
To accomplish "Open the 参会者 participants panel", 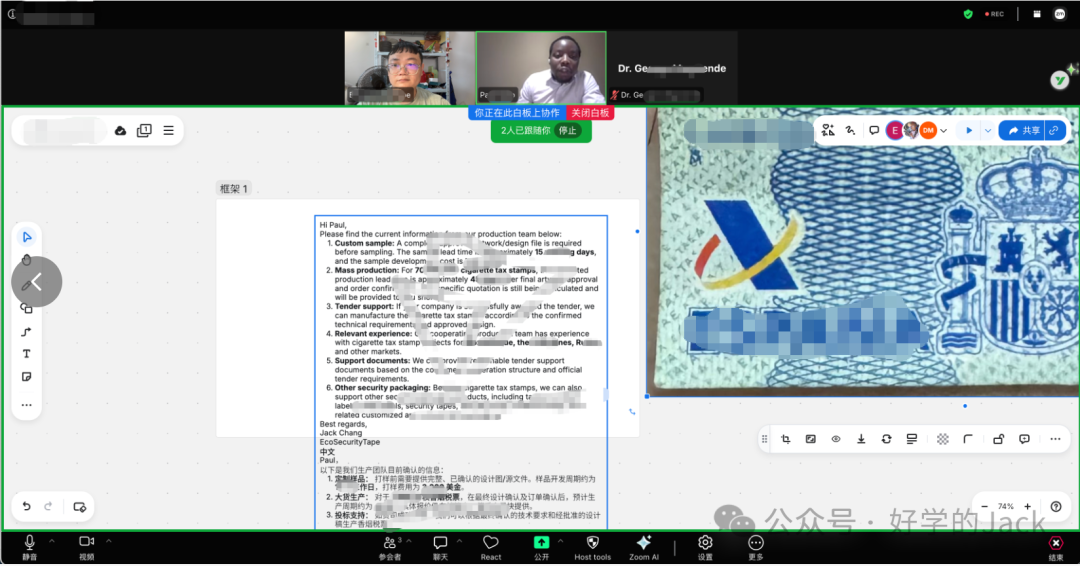I will pos(390,548).
